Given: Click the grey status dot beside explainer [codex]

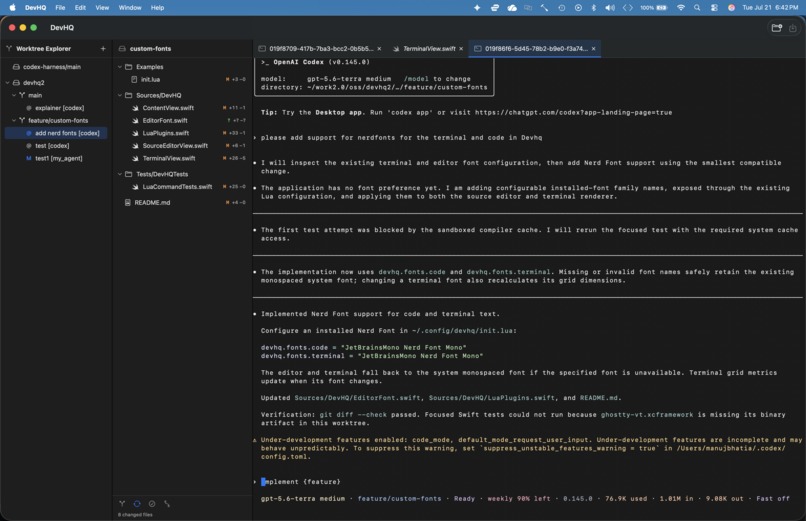Looking at the screenshot, I should click(29, 108).
